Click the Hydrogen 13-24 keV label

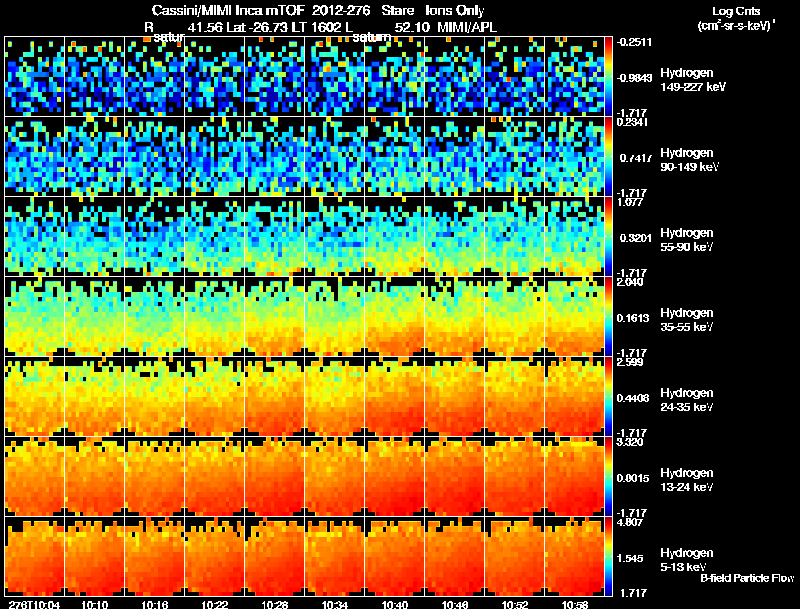687,480
